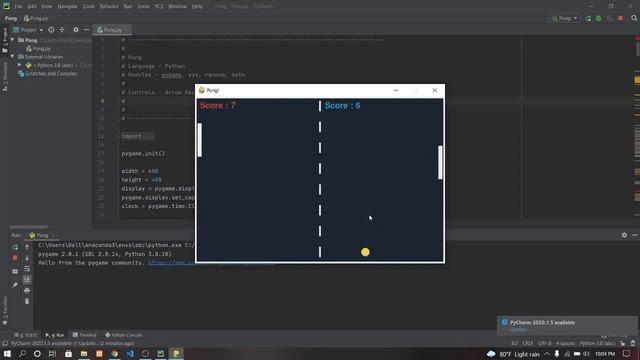Run Pong with the green toolbar run icon
This screenshot has width=640, height=360.
point(588,18)
